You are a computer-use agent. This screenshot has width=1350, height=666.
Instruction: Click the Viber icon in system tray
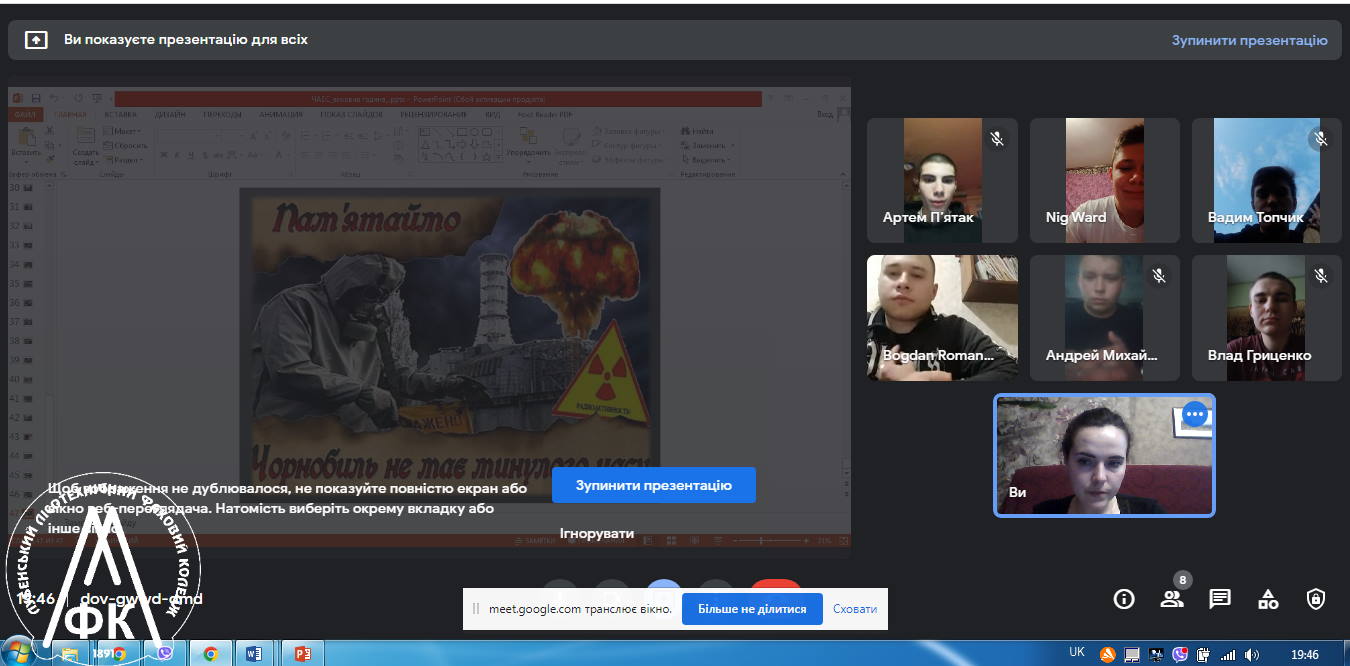(1180, 655)
